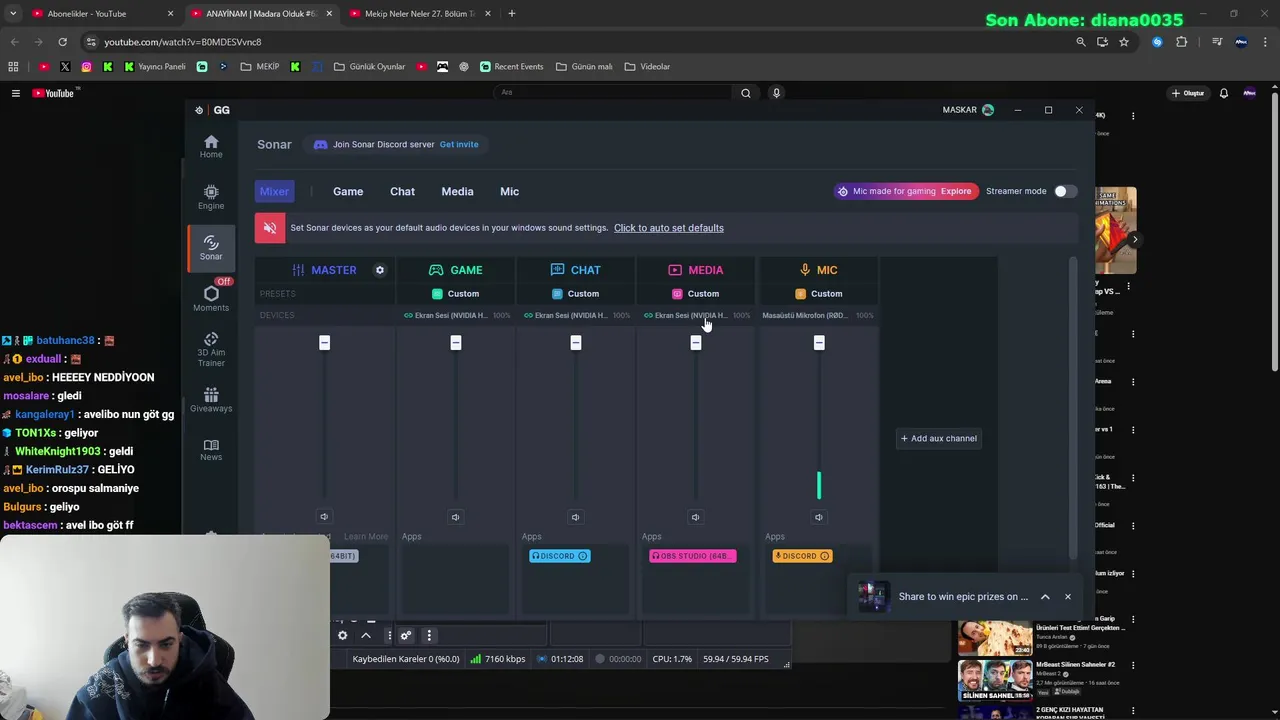The height and width of the screenshot is (720, 1280).
Task: Reload the browser page
Action: click(62, 42)
